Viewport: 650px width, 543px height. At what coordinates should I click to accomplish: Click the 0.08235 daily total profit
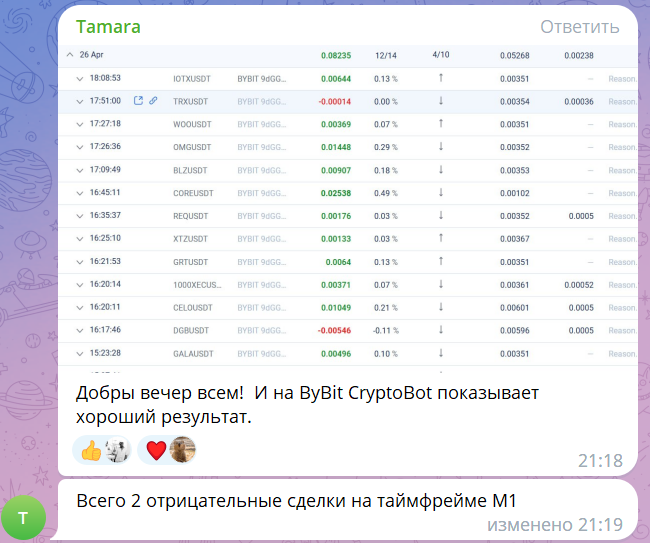tap(336, 56)
